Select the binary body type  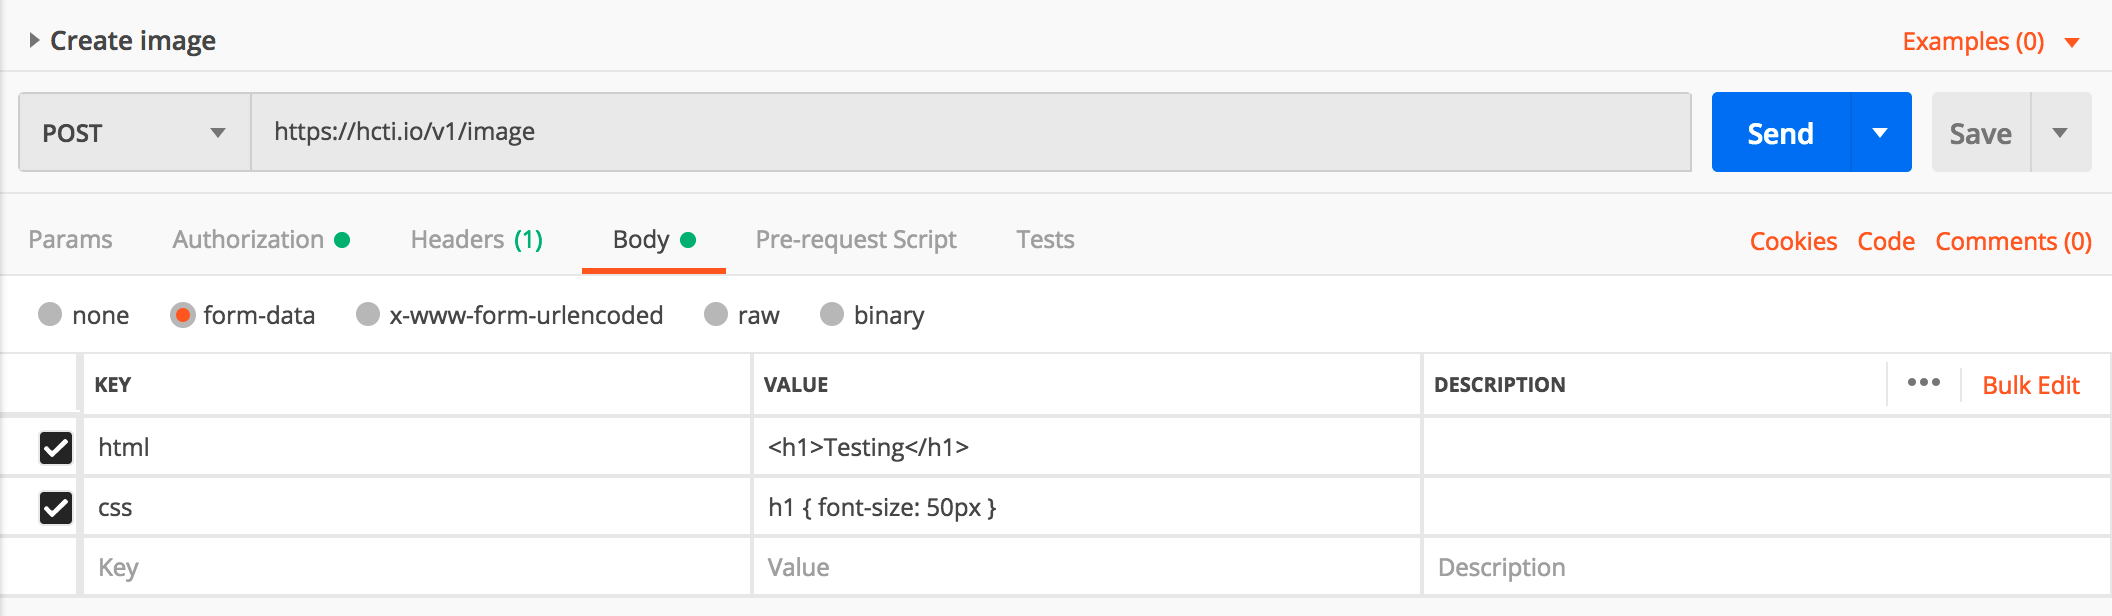(x=832, y=315)
